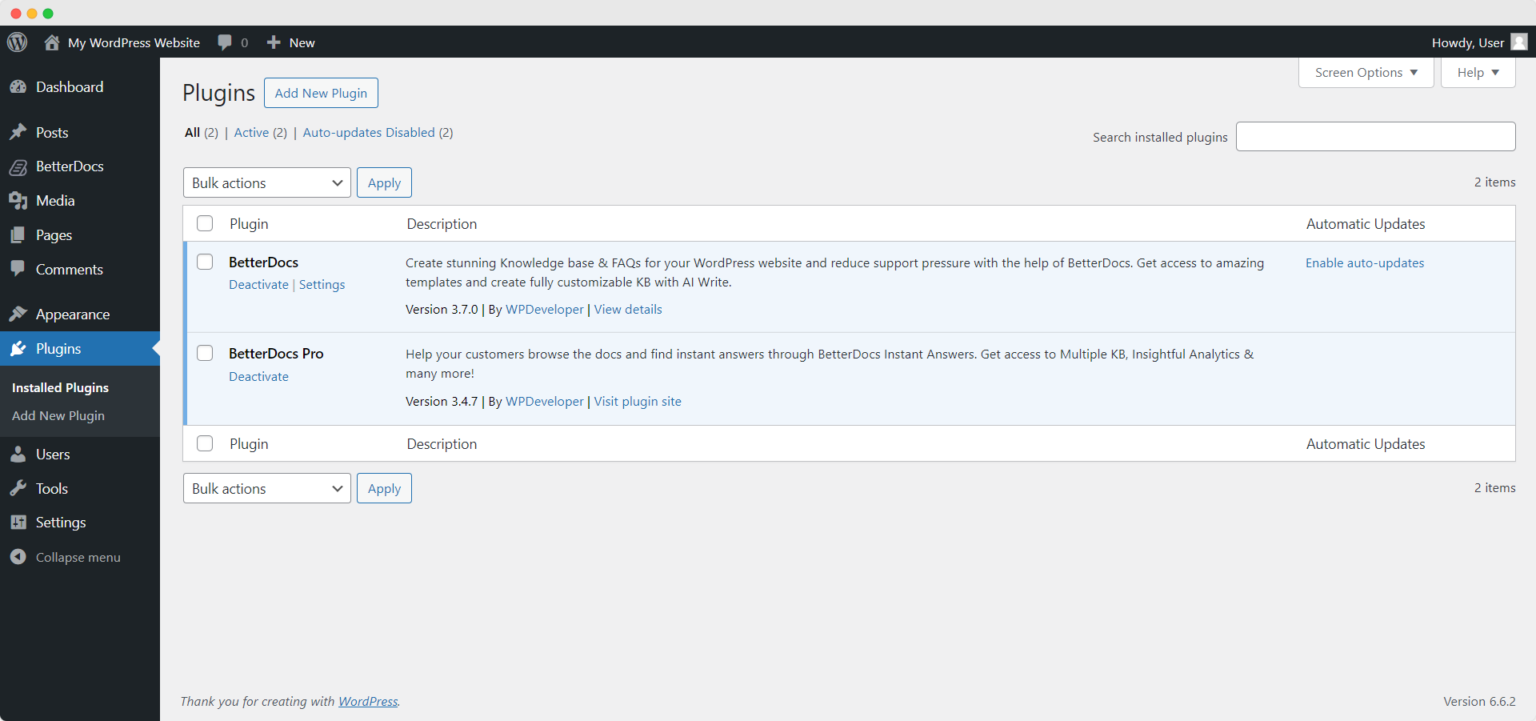Enable auto-updates for BetterDocs

tap(1364, 262)
